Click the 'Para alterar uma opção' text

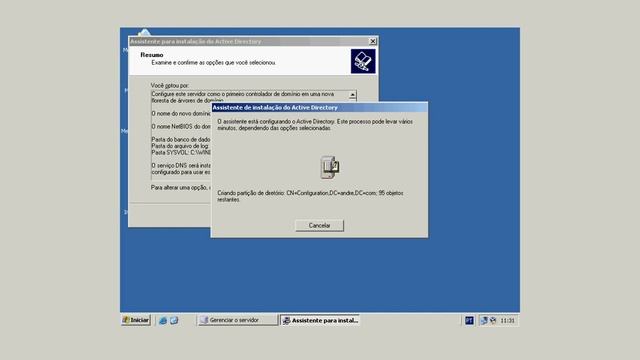[x=181, y=188]
